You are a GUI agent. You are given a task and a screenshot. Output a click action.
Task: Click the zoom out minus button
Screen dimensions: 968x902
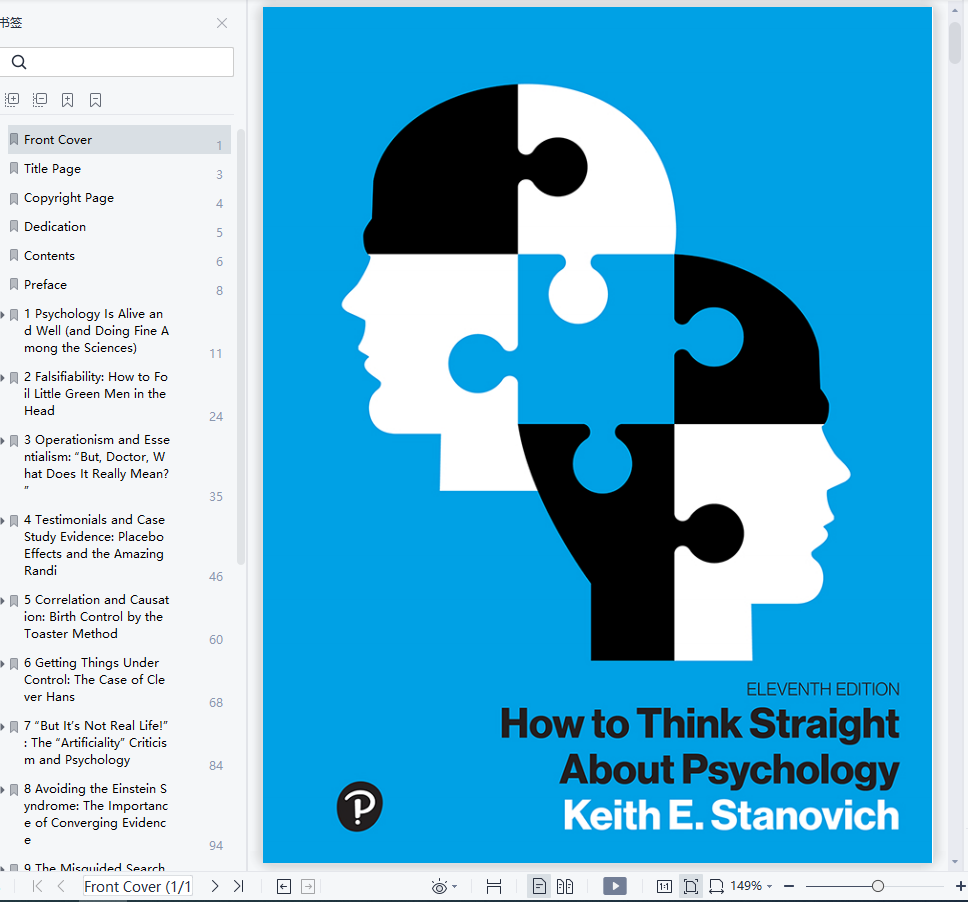pos(789,887)
